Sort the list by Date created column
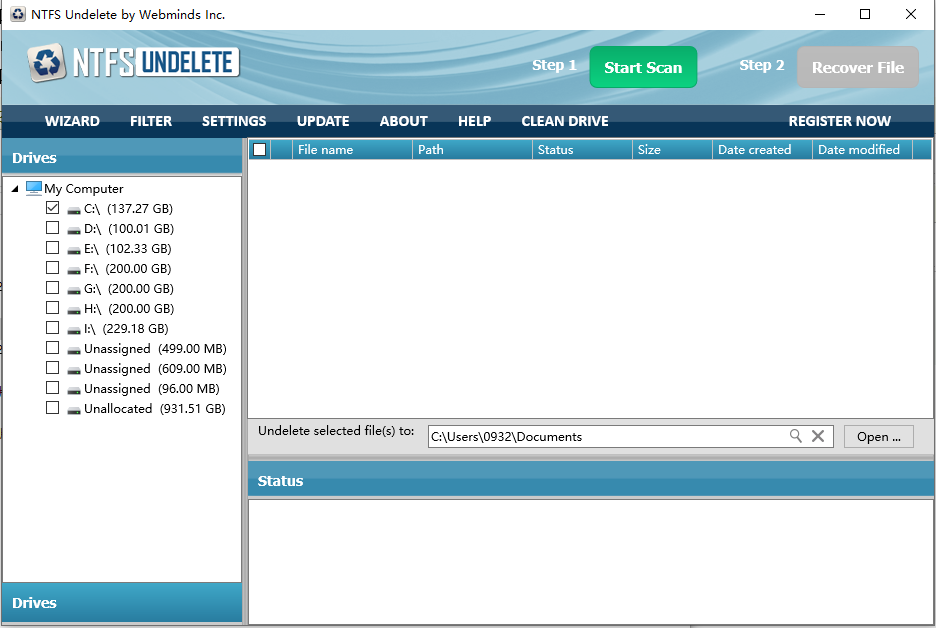936x628 pixels. pyautogui.click(x=754, y=150)
